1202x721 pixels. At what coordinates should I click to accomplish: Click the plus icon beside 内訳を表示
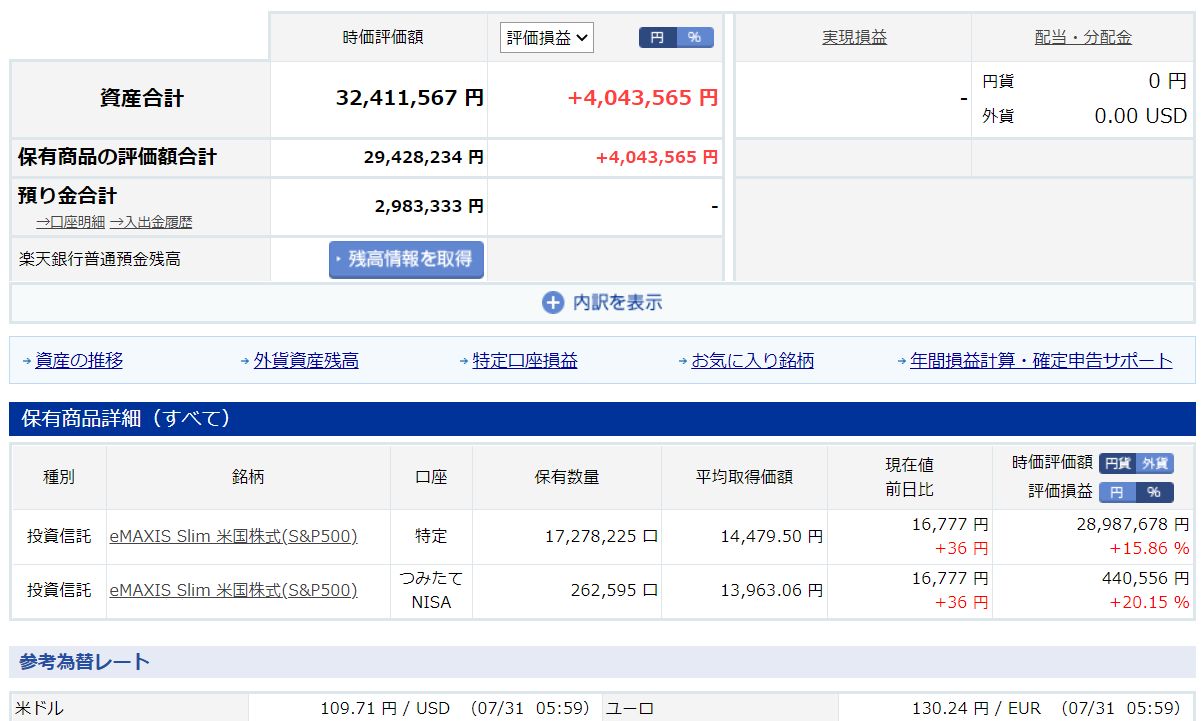553,303
